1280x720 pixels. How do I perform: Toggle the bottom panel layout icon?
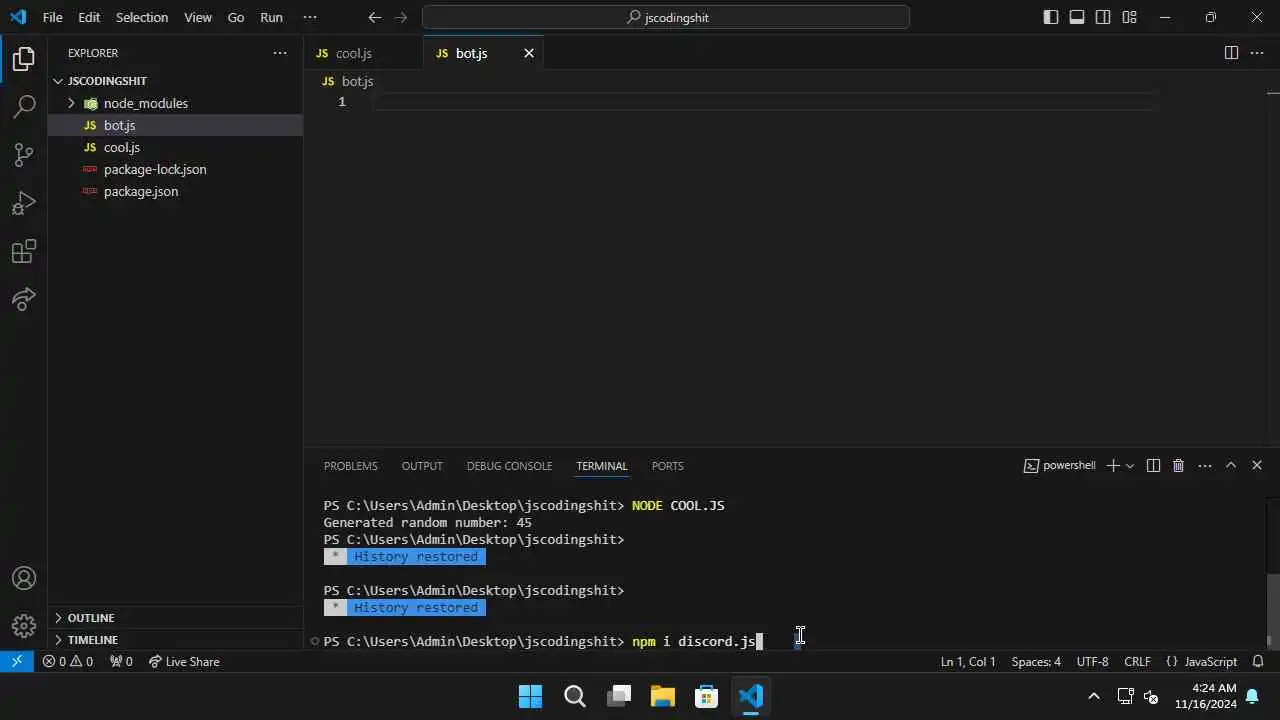(1077, 17)
